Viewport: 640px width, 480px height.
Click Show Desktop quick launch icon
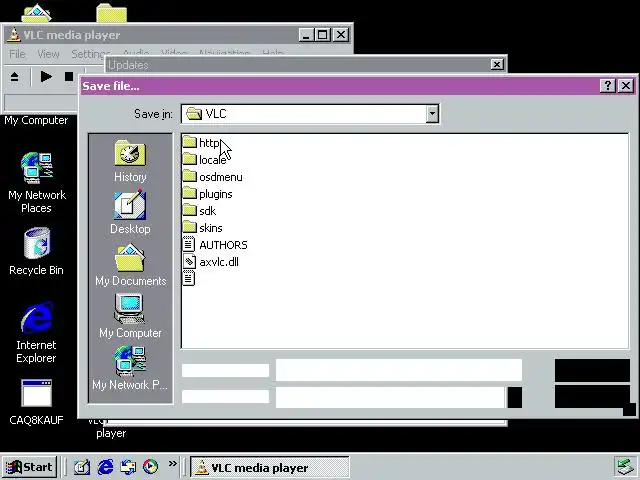(82, 467)
